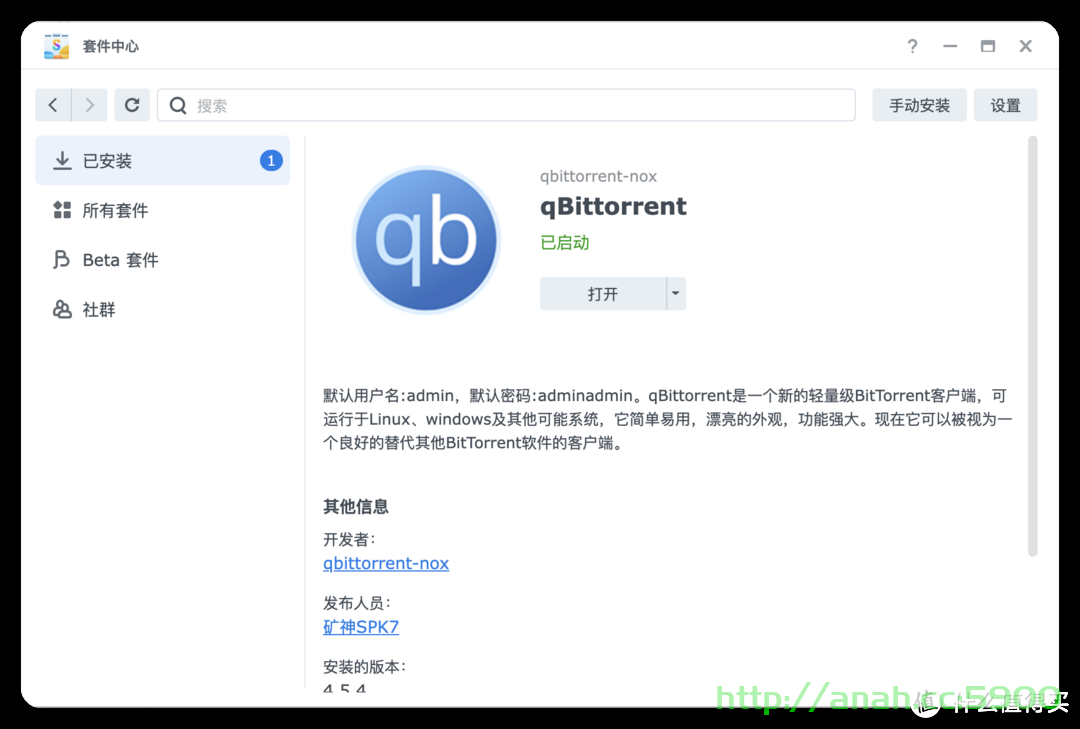Click the 开发者: label
This screenshot has width=1080, height=729.
[349, 539]
